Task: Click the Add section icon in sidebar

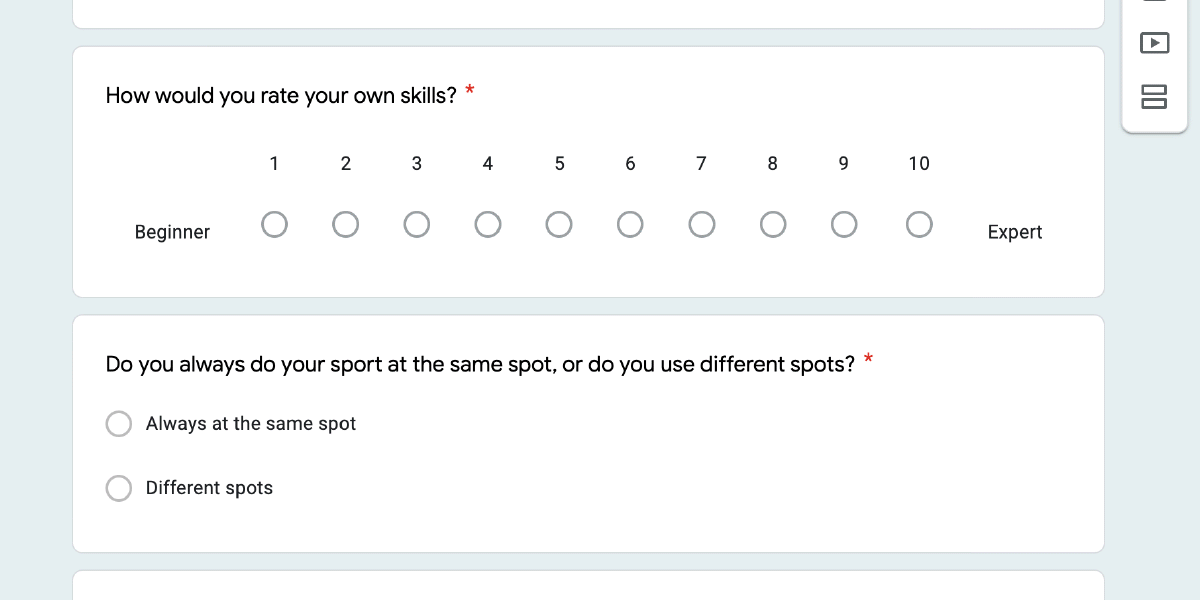Action: (1154, 96)
